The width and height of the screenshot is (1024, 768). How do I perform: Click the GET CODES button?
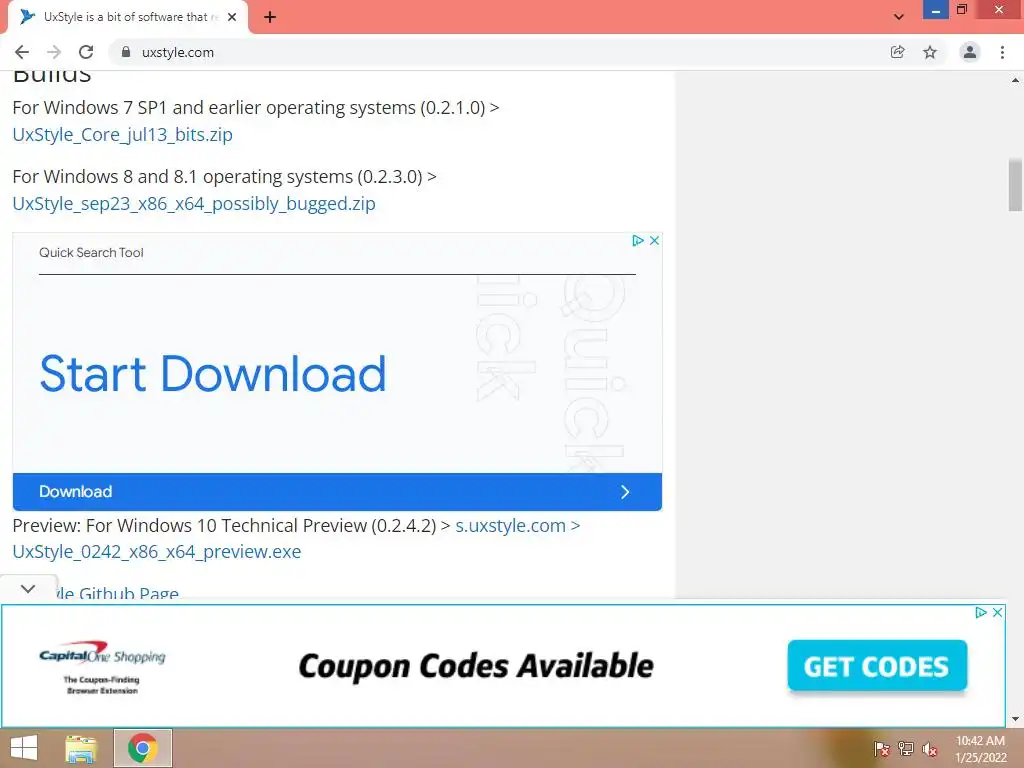tap(877, 665)
